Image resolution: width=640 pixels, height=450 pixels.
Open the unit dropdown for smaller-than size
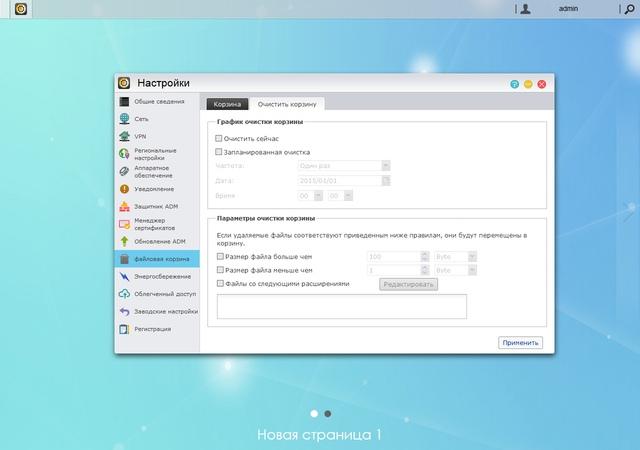coord(456,270)
